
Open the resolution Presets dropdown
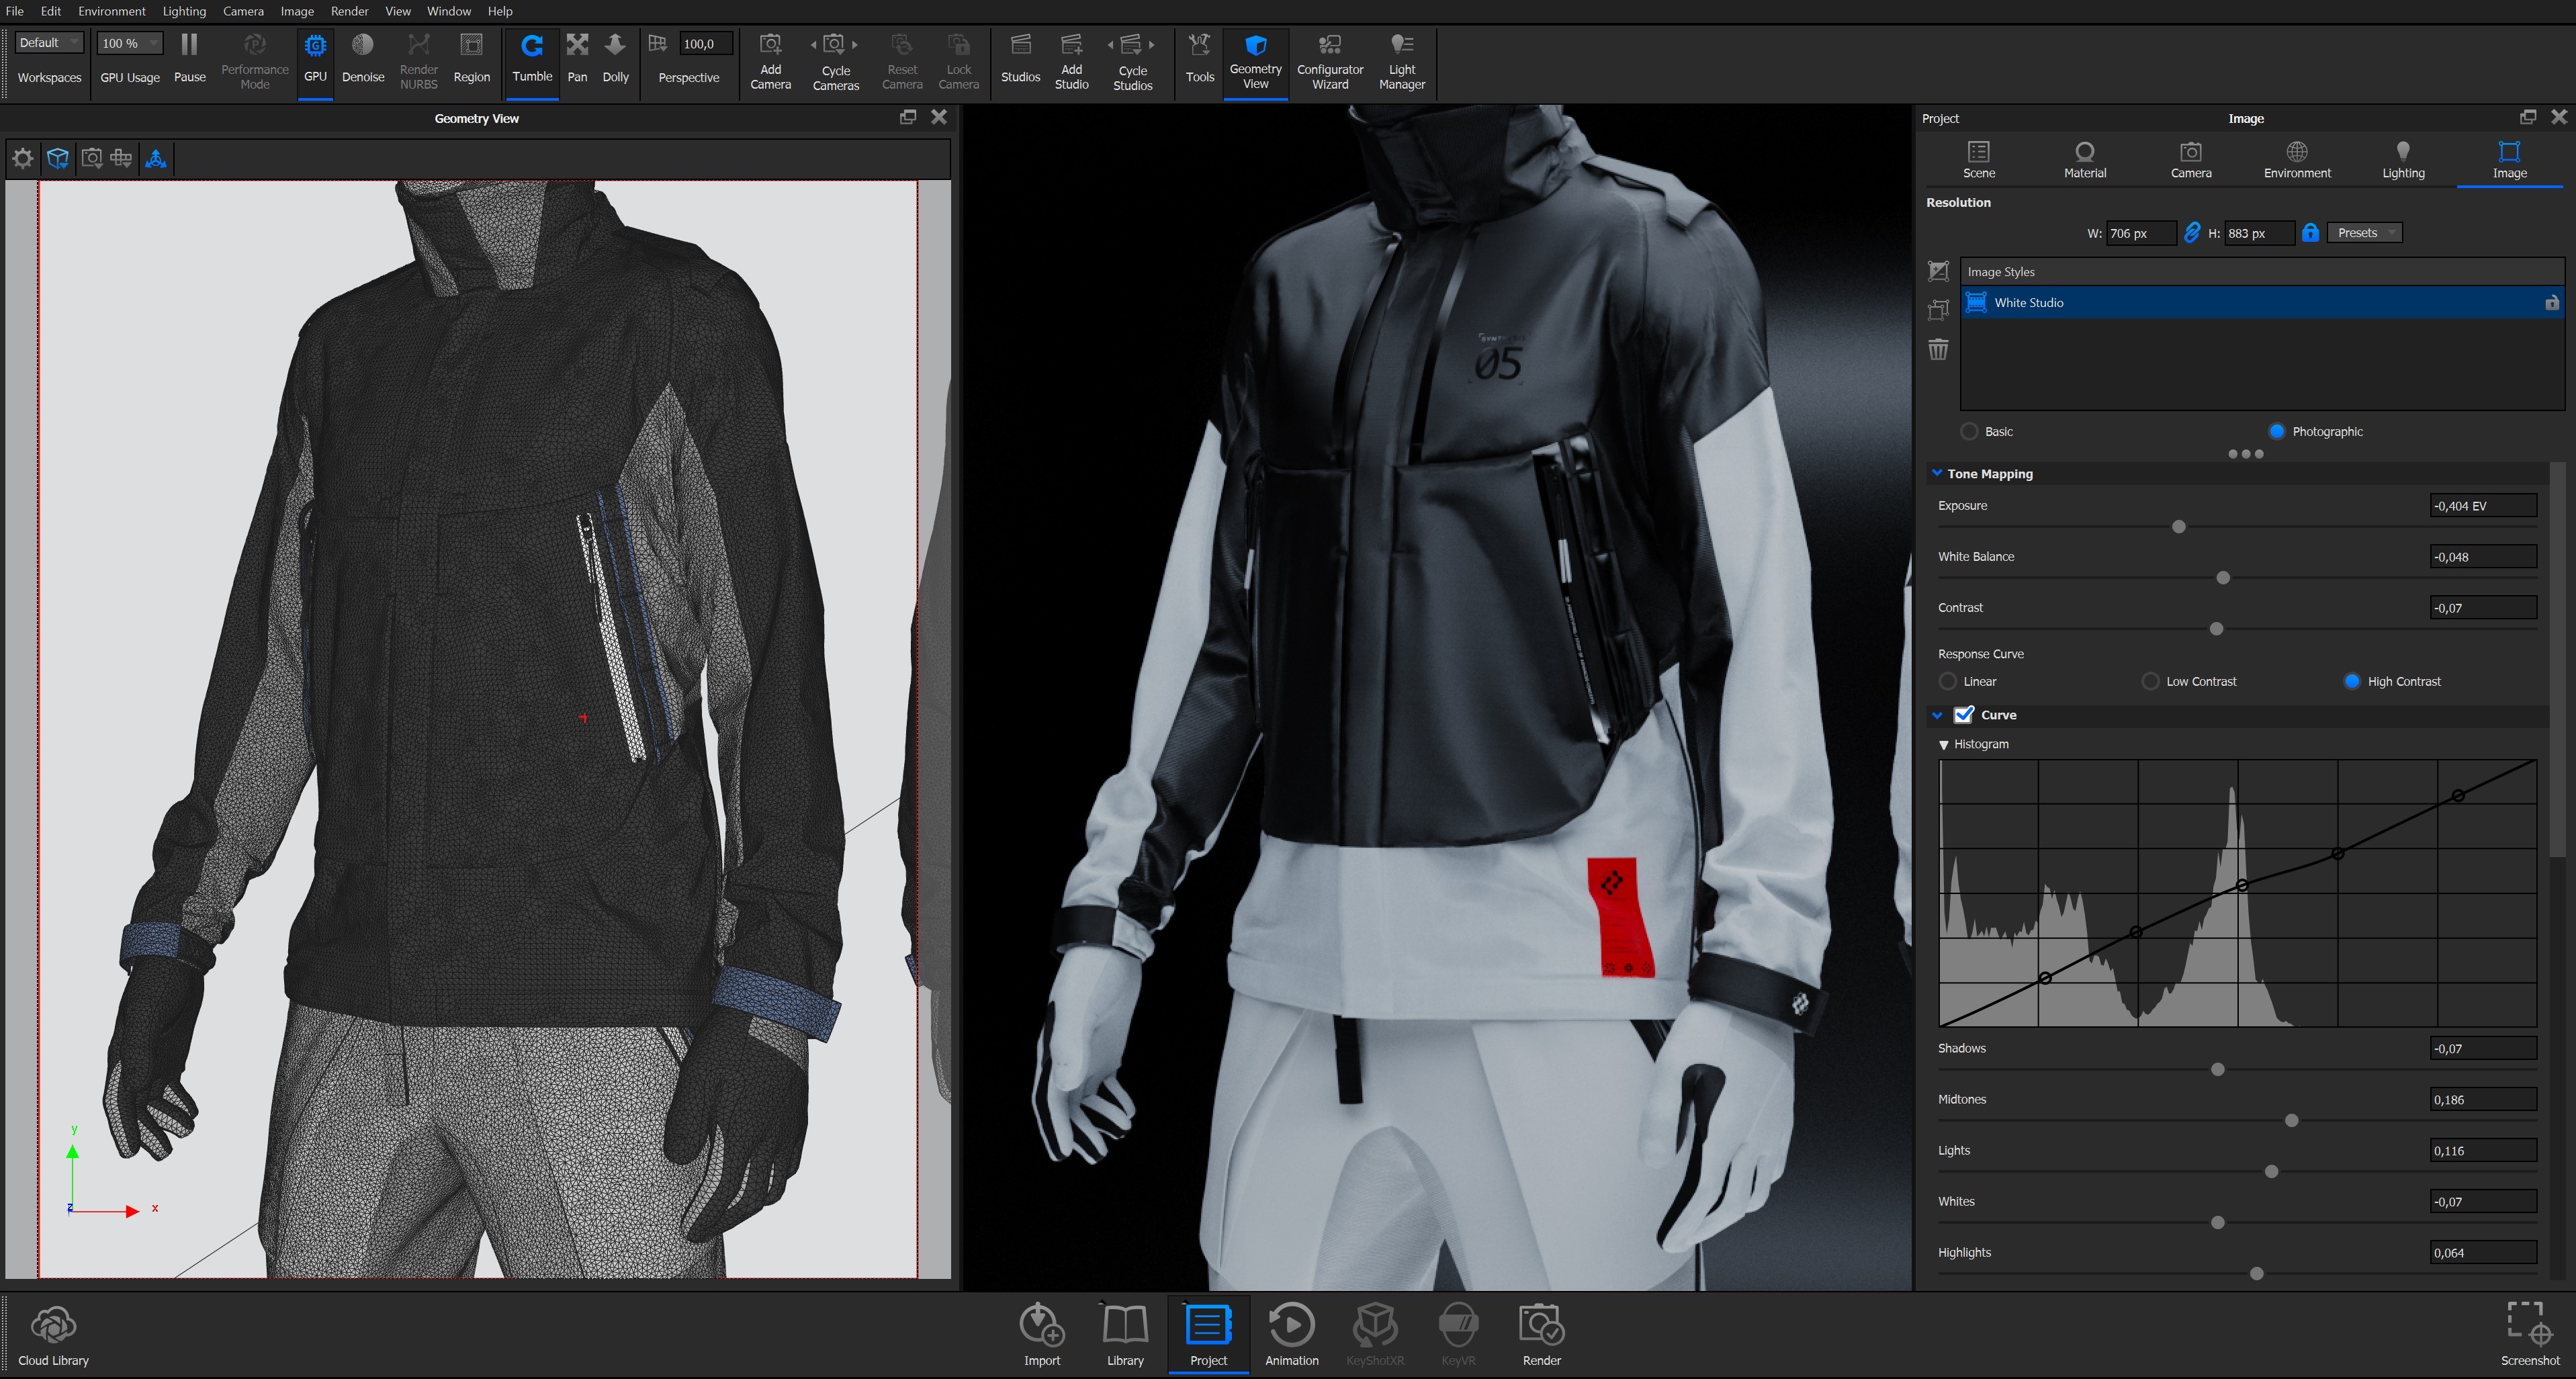pos(2364,233)
